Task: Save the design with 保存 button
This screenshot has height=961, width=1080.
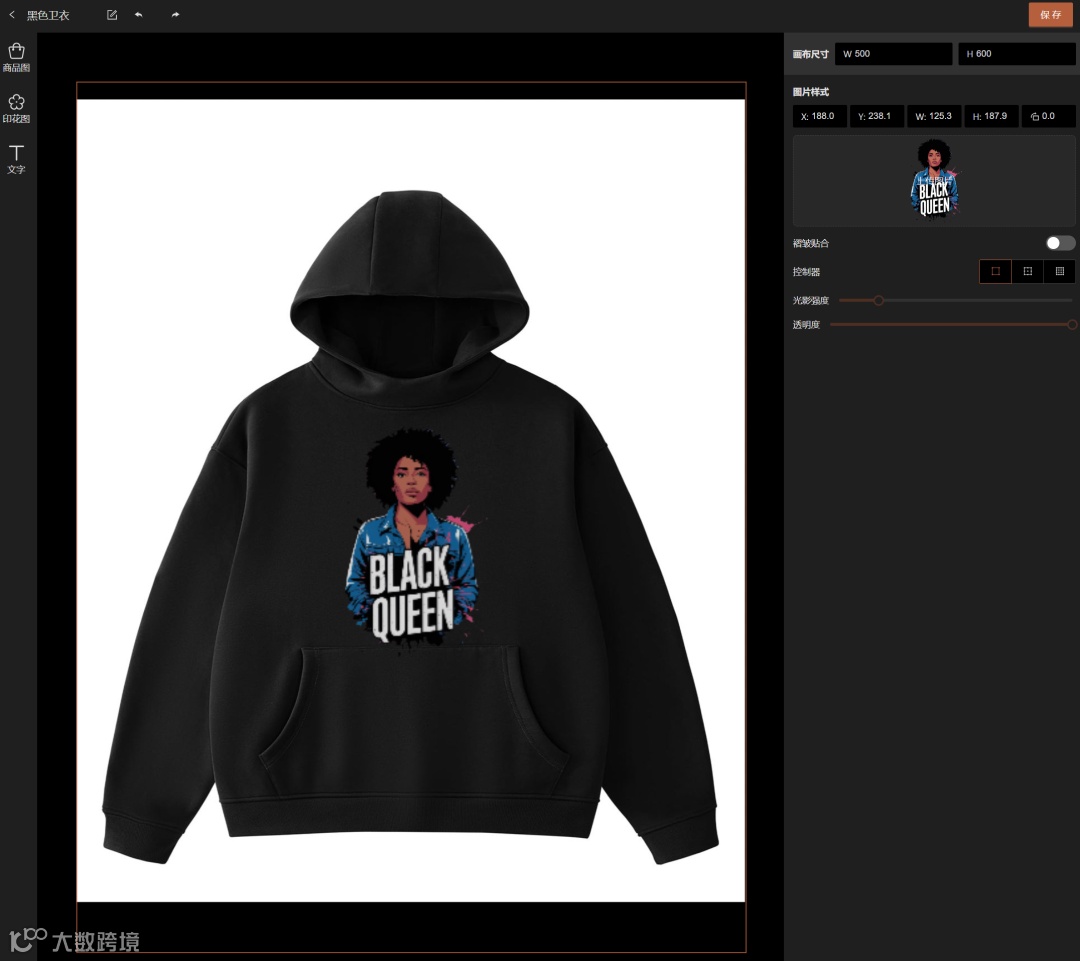Action: (x=1050, y=14)
